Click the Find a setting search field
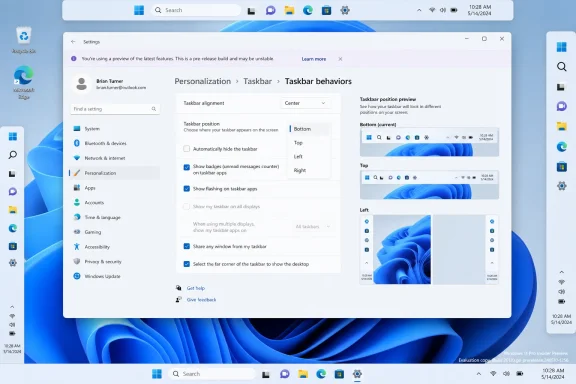The width and height of the screenshot is (576, 384). tap(115, 109)
